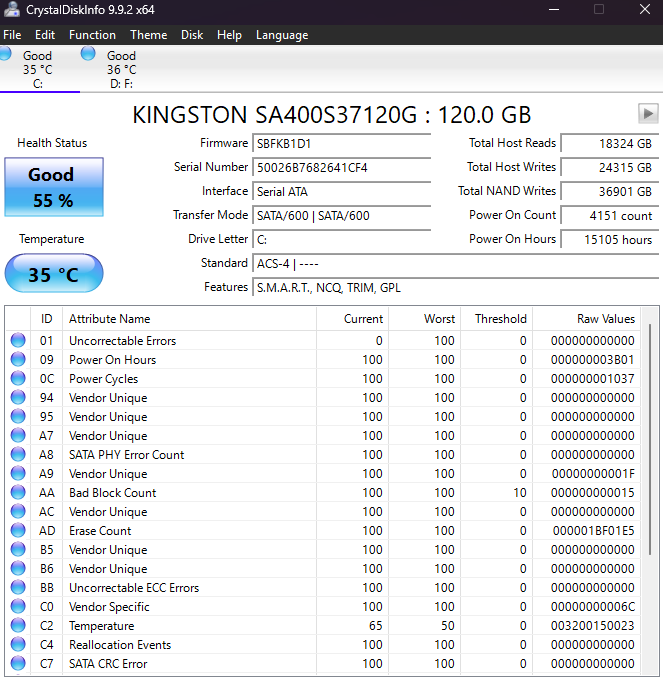Click the Power On Count value 4151 count
This screenshot has height=683, width=663.
tap(609, 216)
